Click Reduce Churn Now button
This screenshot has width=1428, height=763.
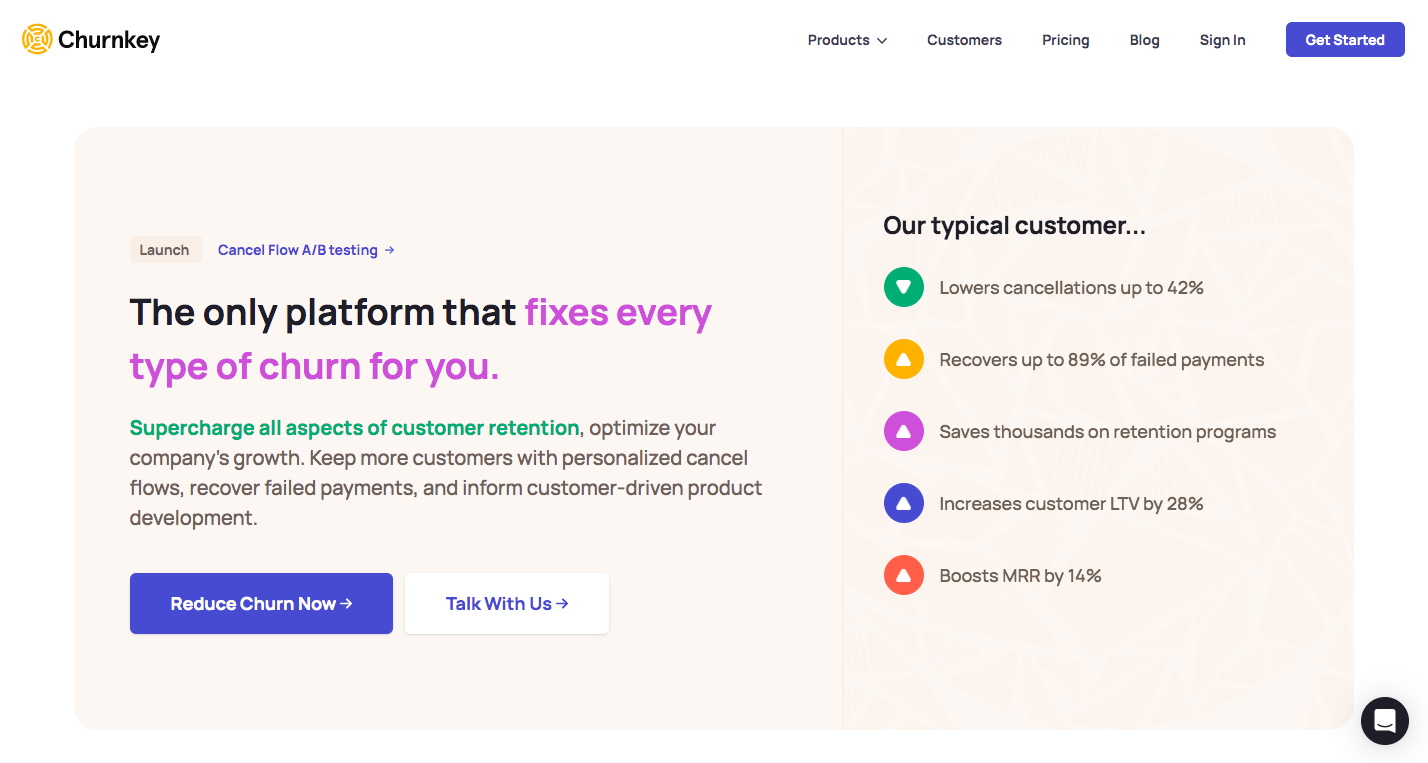(261, 603)
